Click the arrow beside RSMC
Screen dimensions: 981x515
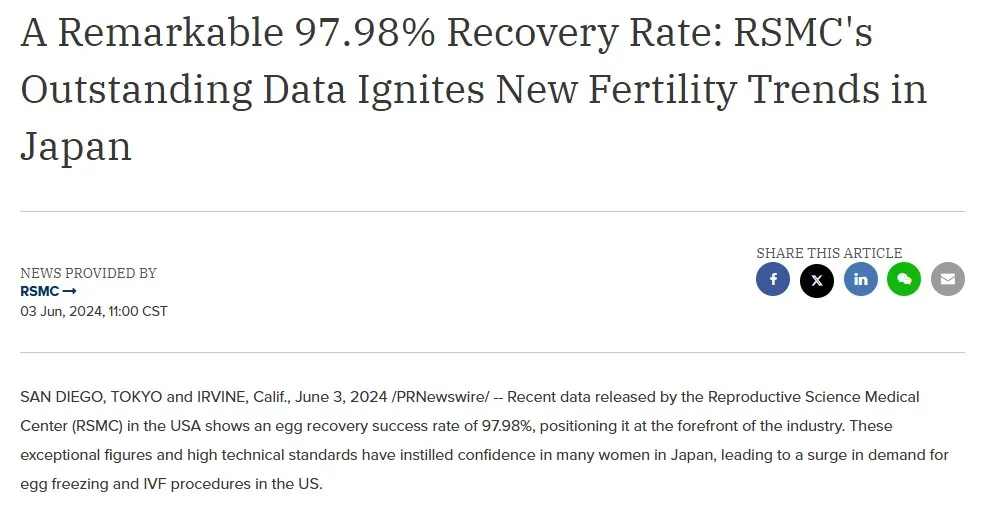(x=69, y=292)
